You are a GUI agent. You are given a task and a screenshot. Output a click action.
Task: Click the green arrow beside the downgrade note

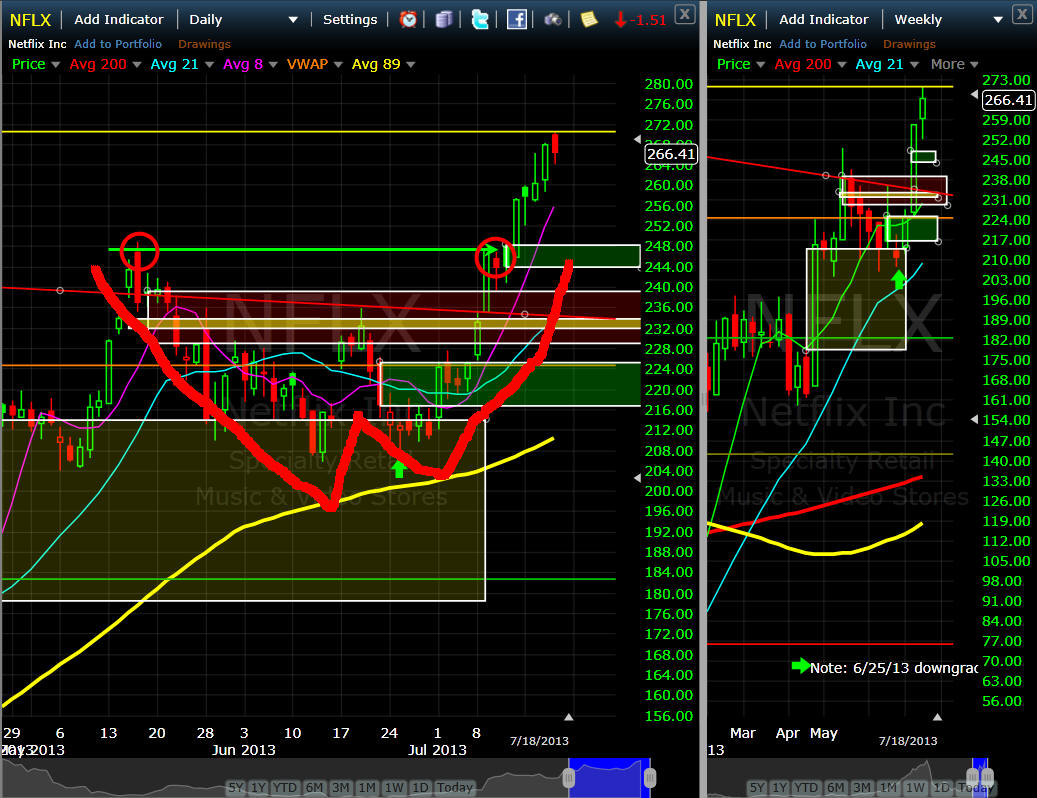(800, 666)
